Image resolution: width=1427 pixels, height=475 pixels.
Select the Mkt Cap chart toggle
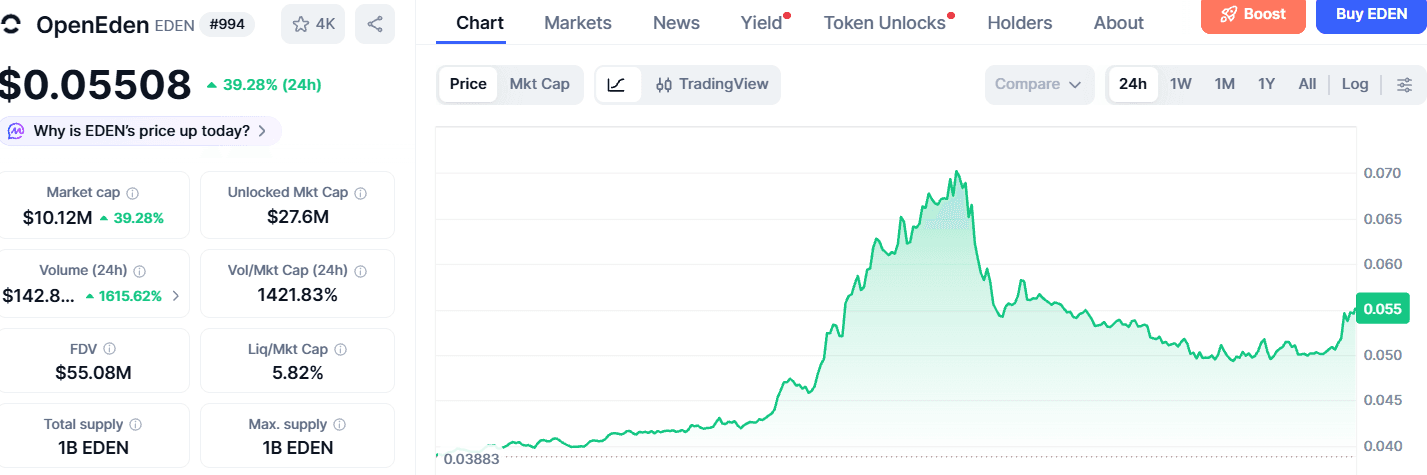[540, 84]
